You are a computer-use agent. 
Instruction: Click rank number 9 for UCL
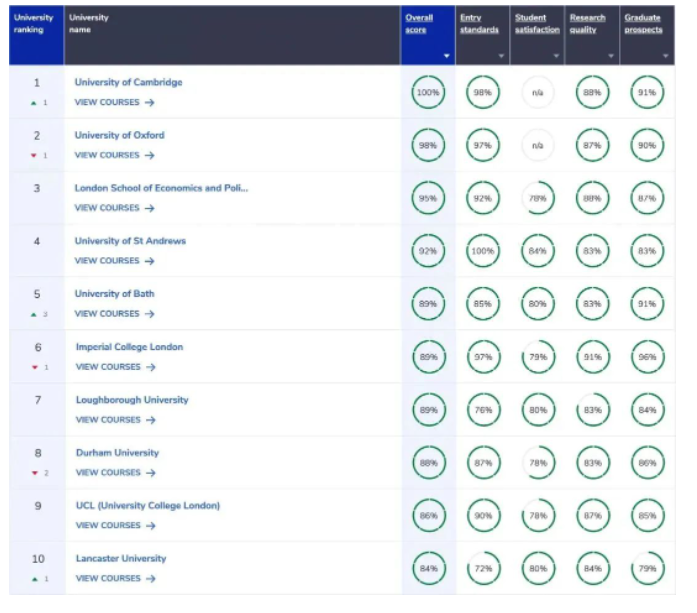38,506
